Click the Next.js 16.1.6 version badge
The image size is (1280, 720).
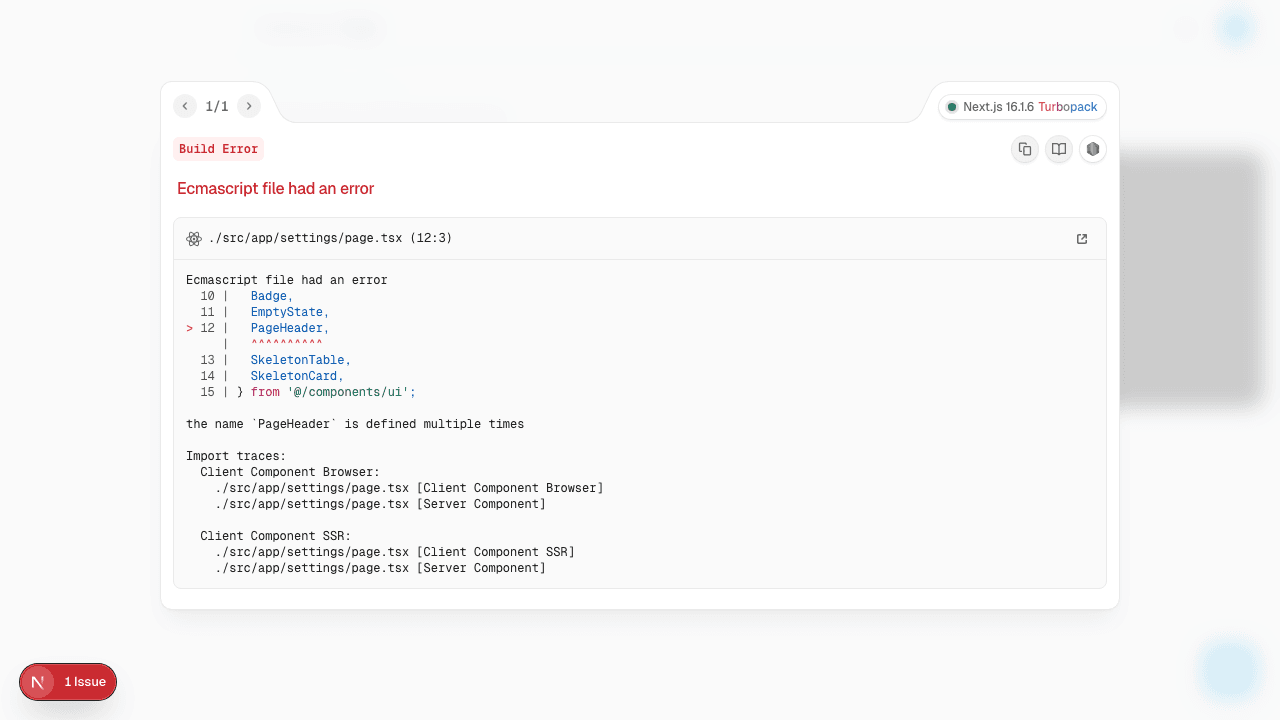click(997, 107)
